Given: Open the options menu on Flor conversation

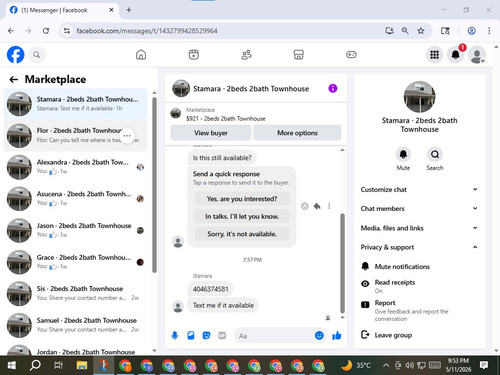Looking at the screenshot, I should pos(127,136).
